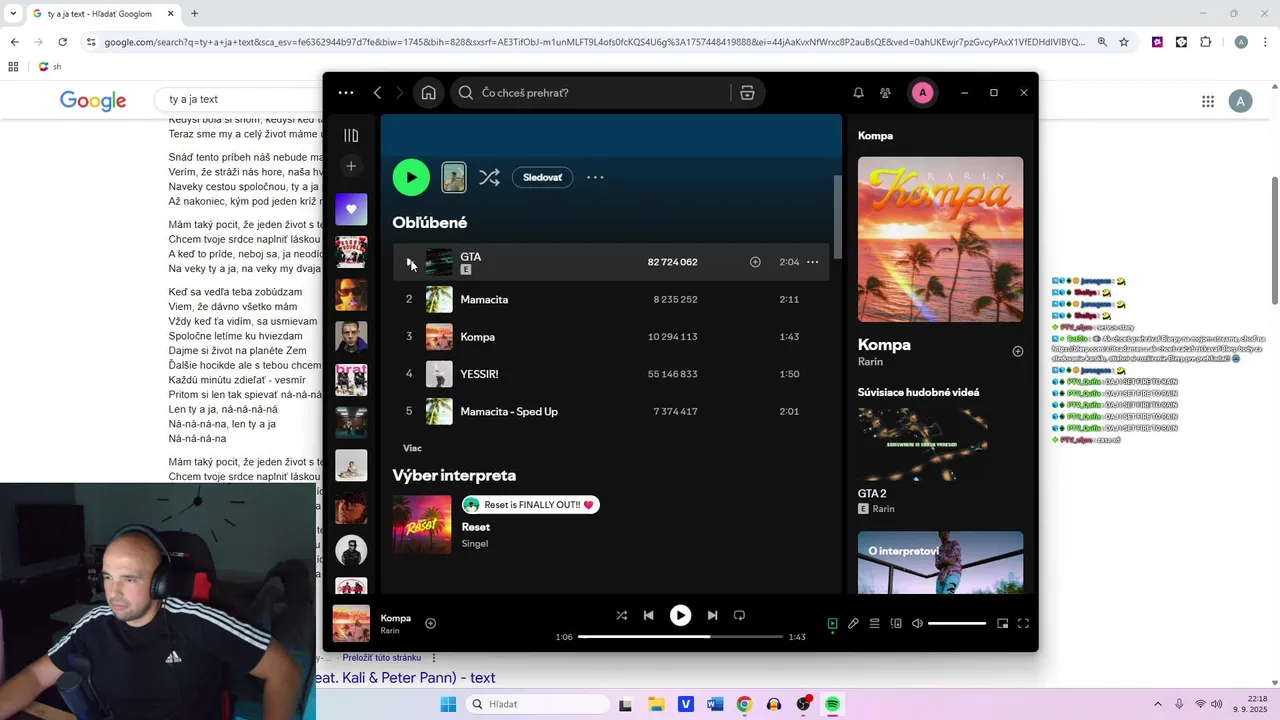Click play/pause in player bar
The image size is (1280, 720).
[x=680, y=615]
